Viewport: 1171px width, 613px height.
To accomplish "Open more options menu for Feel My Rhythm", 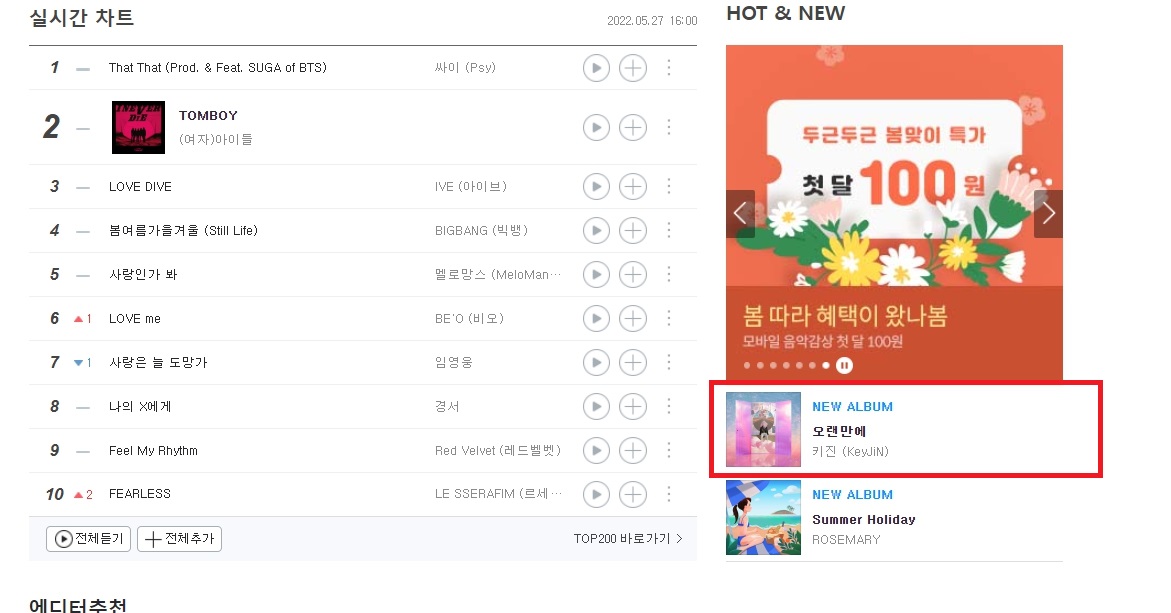I will 668,450.
